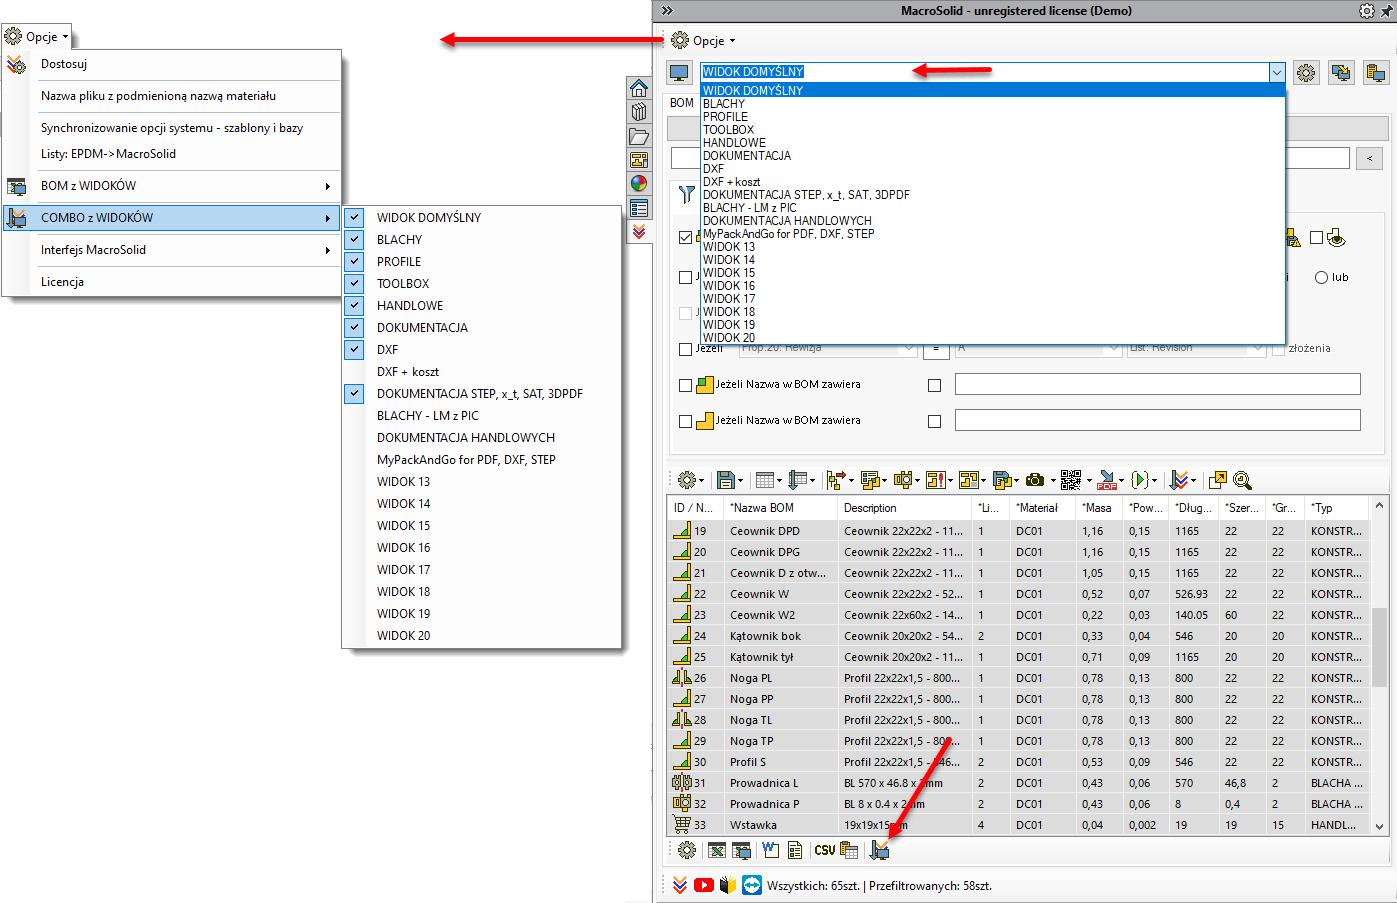Screen dimensions: 1397x903
Task: Select the MacroSolid red-blue chevrons side tab
Action: pyautogui.click(x=639, y=232)
